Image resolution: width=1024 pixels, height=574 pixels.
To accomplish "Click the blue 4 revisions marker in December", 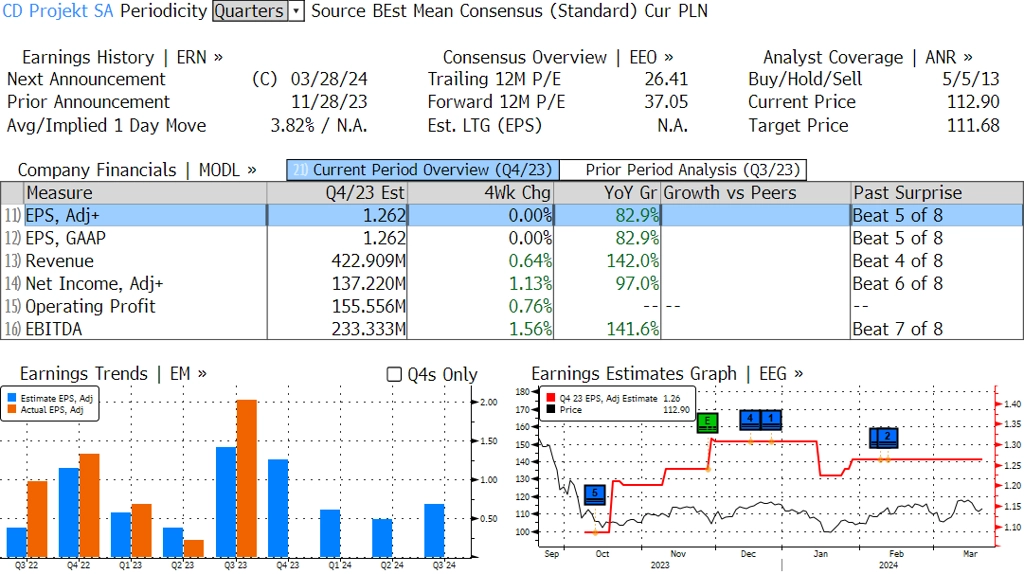I will (750, 419).
